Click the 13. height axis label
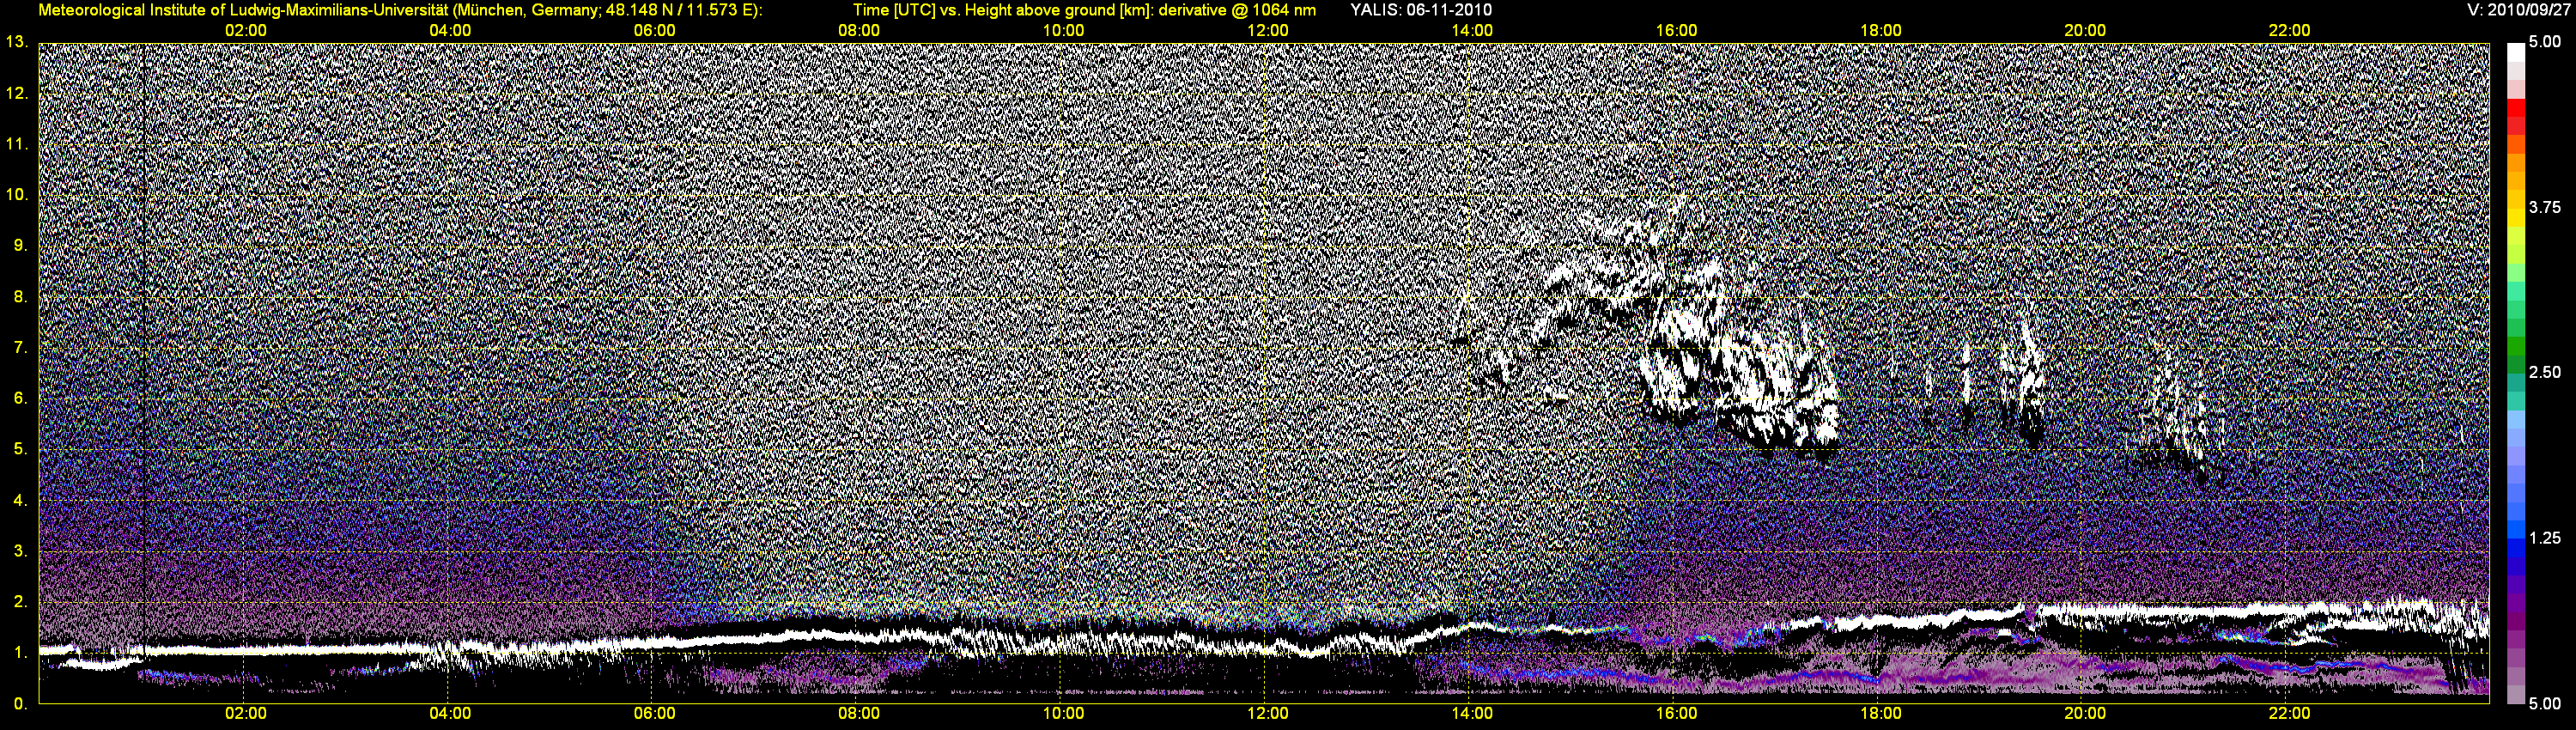Image resolution: width=2576 pixels, height=730 pixels. [x=16, y=42]
